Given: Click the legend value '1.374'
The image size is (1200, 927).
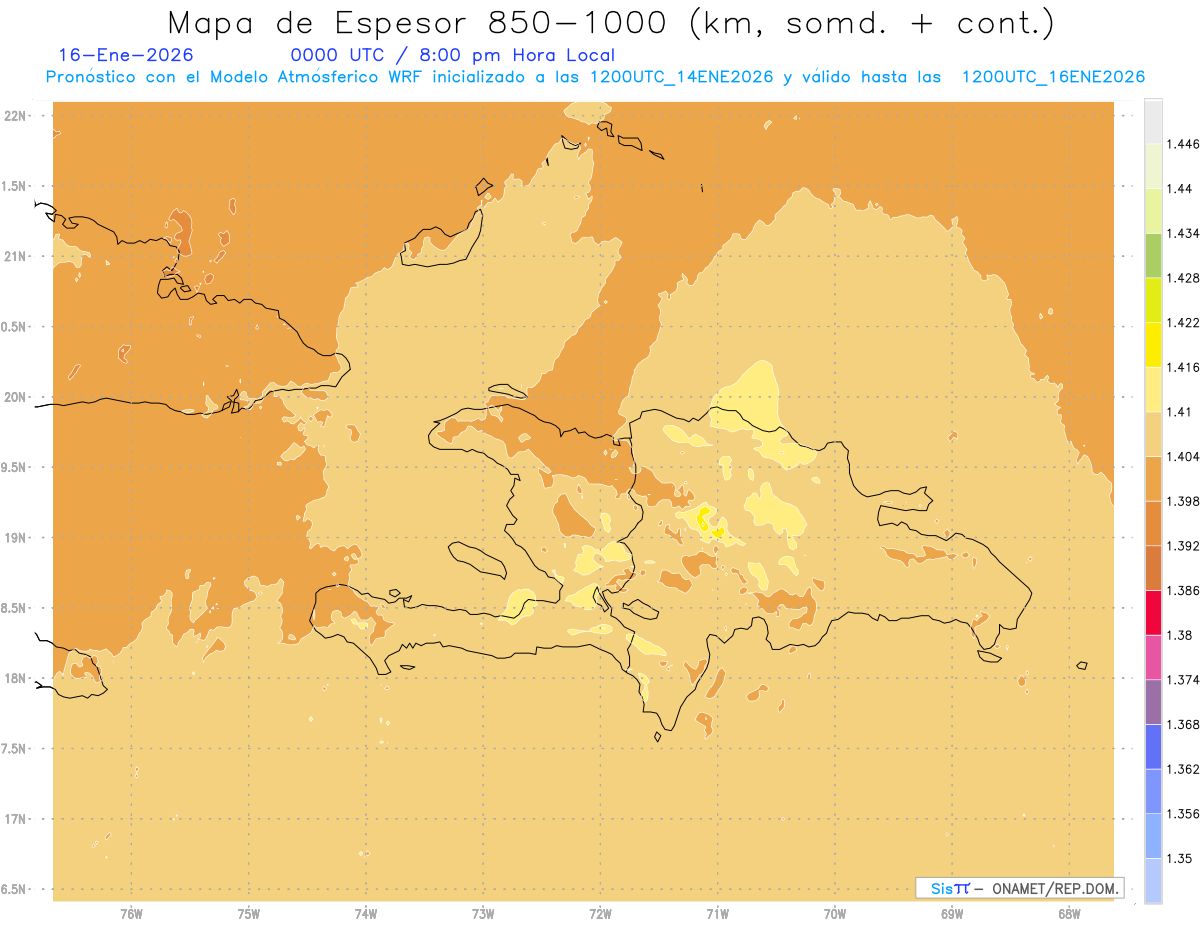Looking at the screenshot, I should tap(1185, 680).
